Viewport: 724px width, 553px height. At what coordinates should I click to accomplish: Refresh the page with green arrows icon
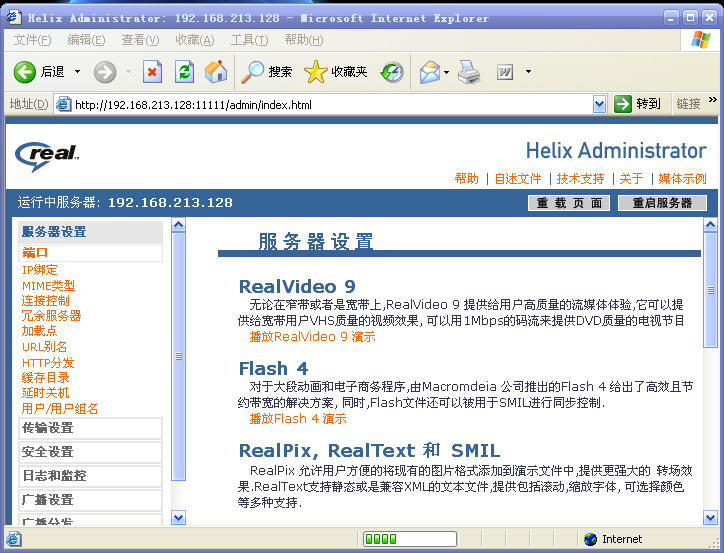point(184,72)
